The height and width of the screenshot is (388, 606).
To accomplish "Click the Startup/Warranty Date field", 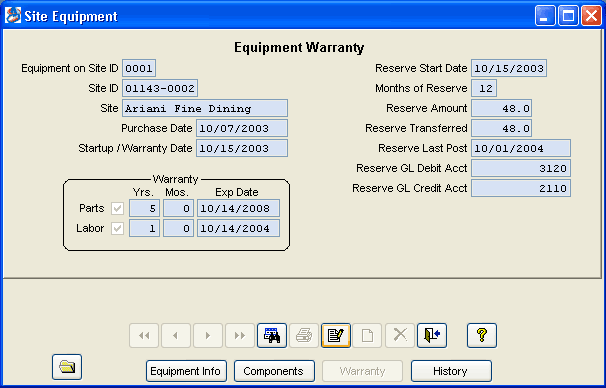I will tap(242, 148).
